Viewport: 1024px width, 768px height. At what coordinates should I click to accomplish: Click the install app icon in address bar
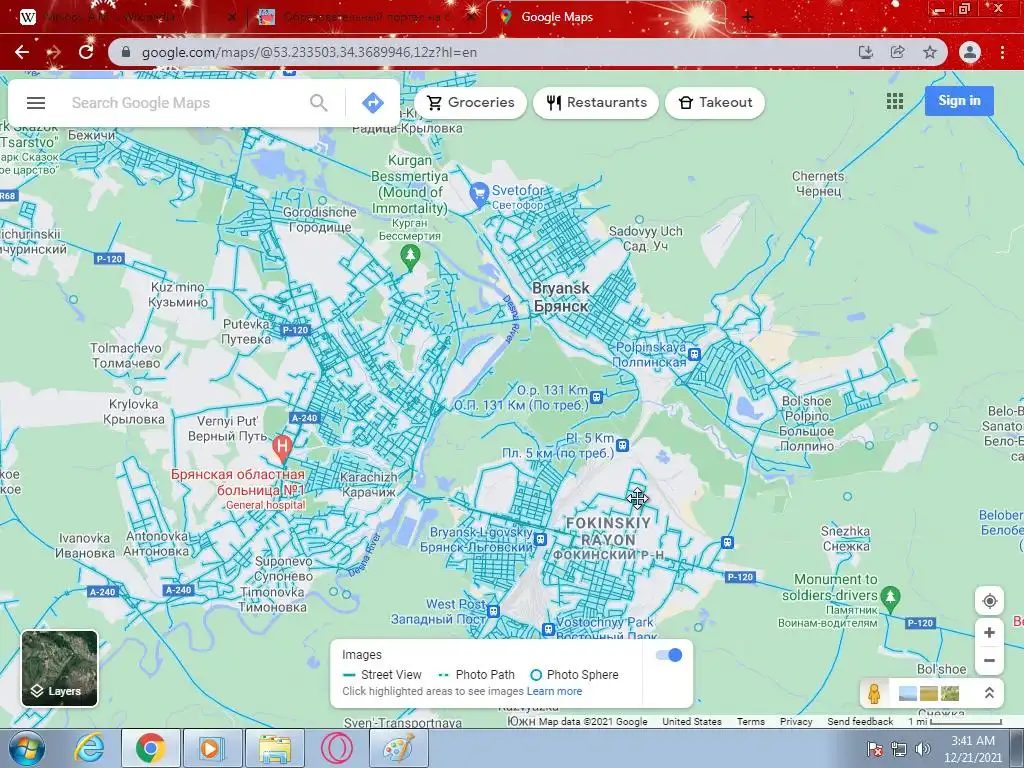coord(865,52)
